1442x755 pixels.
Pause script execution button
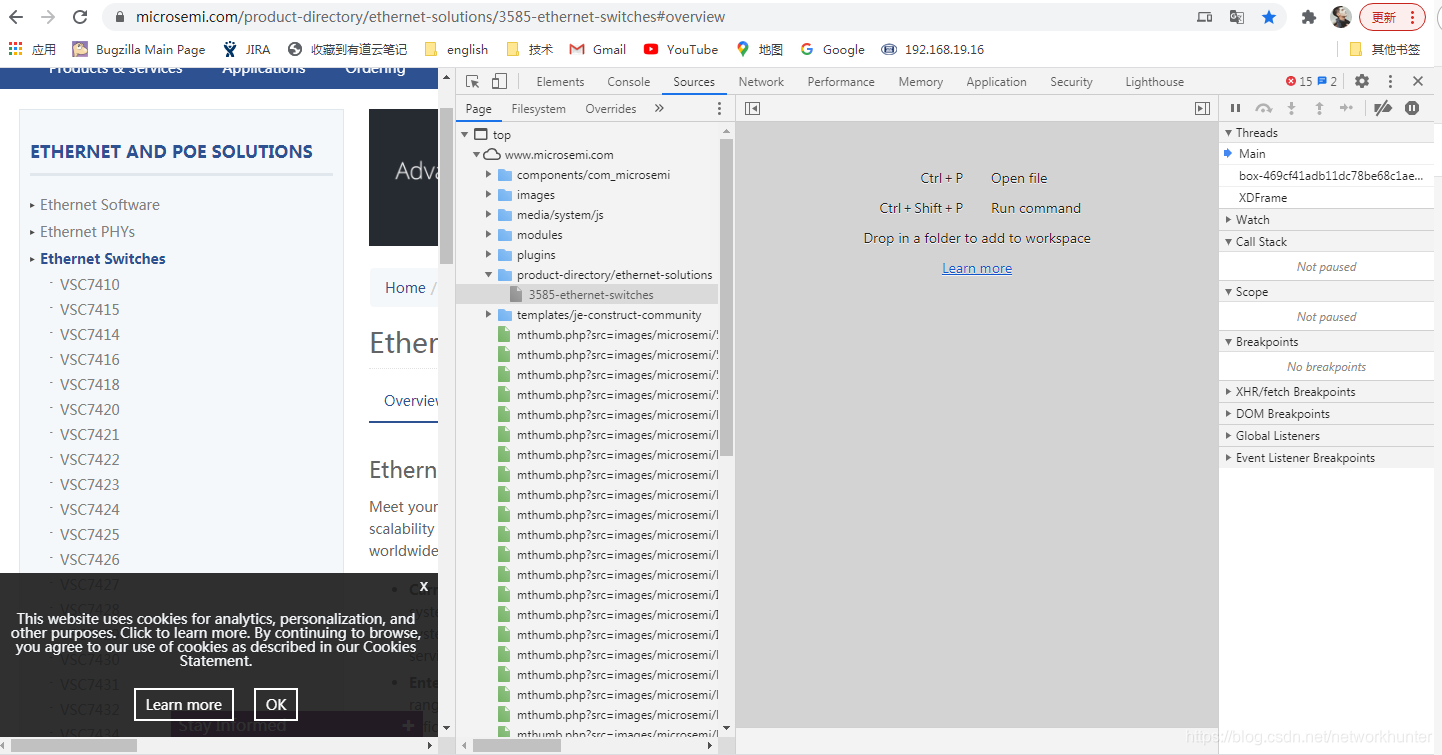click(1235, 108)
